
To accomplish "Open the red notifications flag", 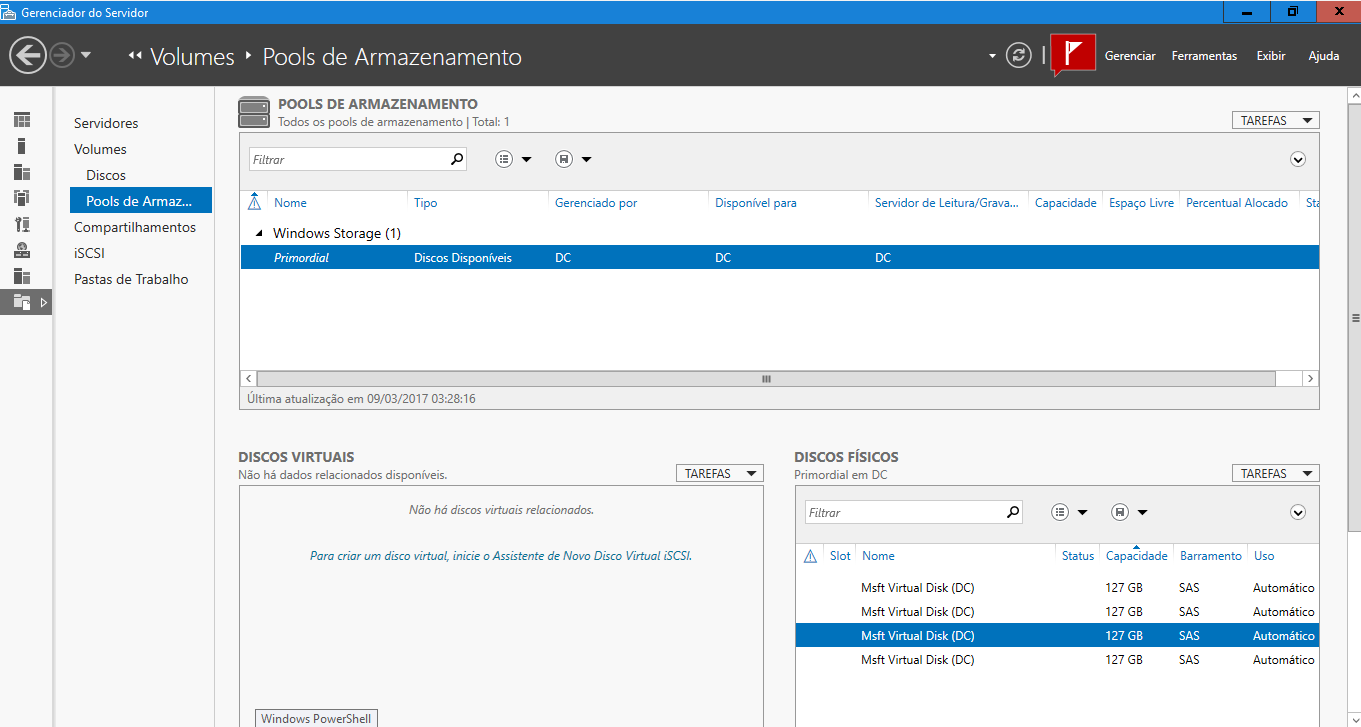I will point(1073,55).
